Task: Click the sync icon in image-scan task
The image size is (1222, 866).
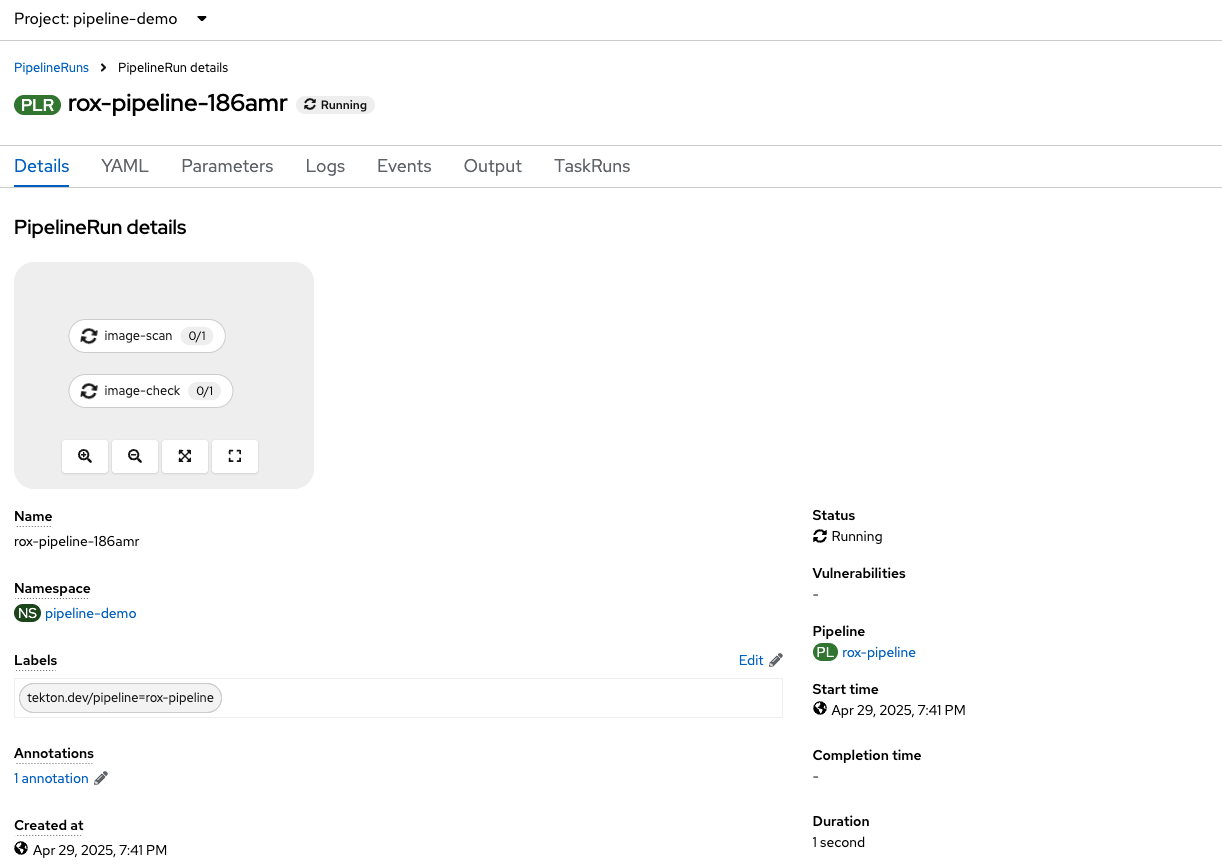Action: [89, 336]
